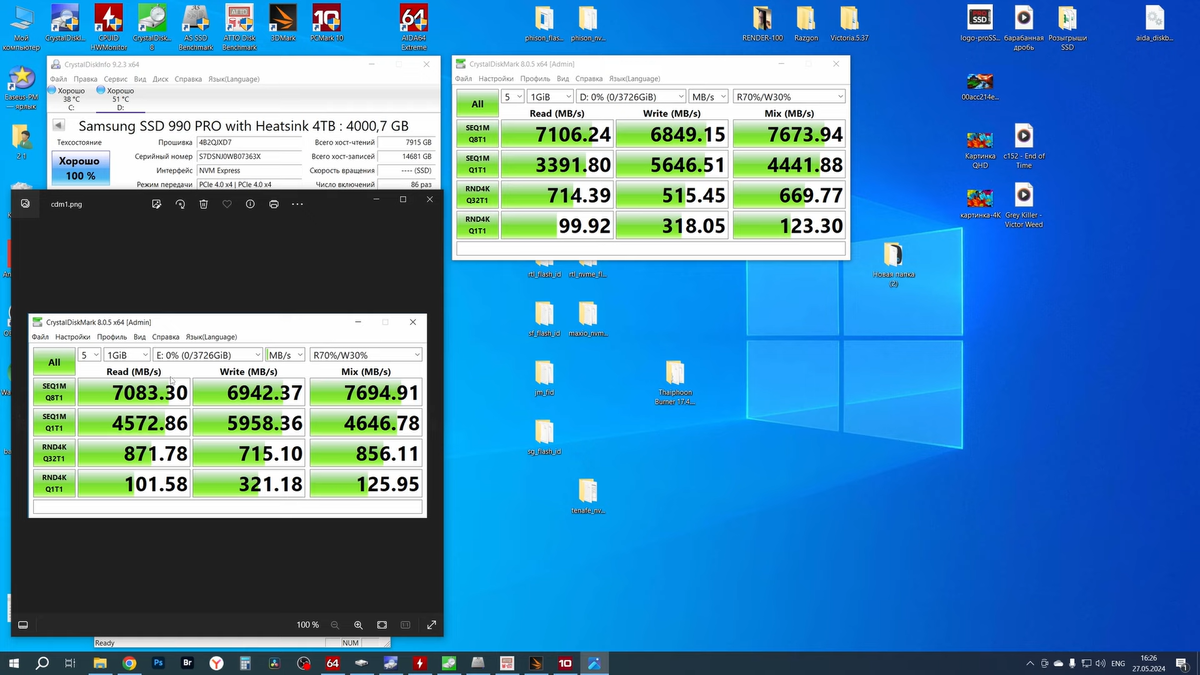Open the edit image tool in Photos

(157, 204)
